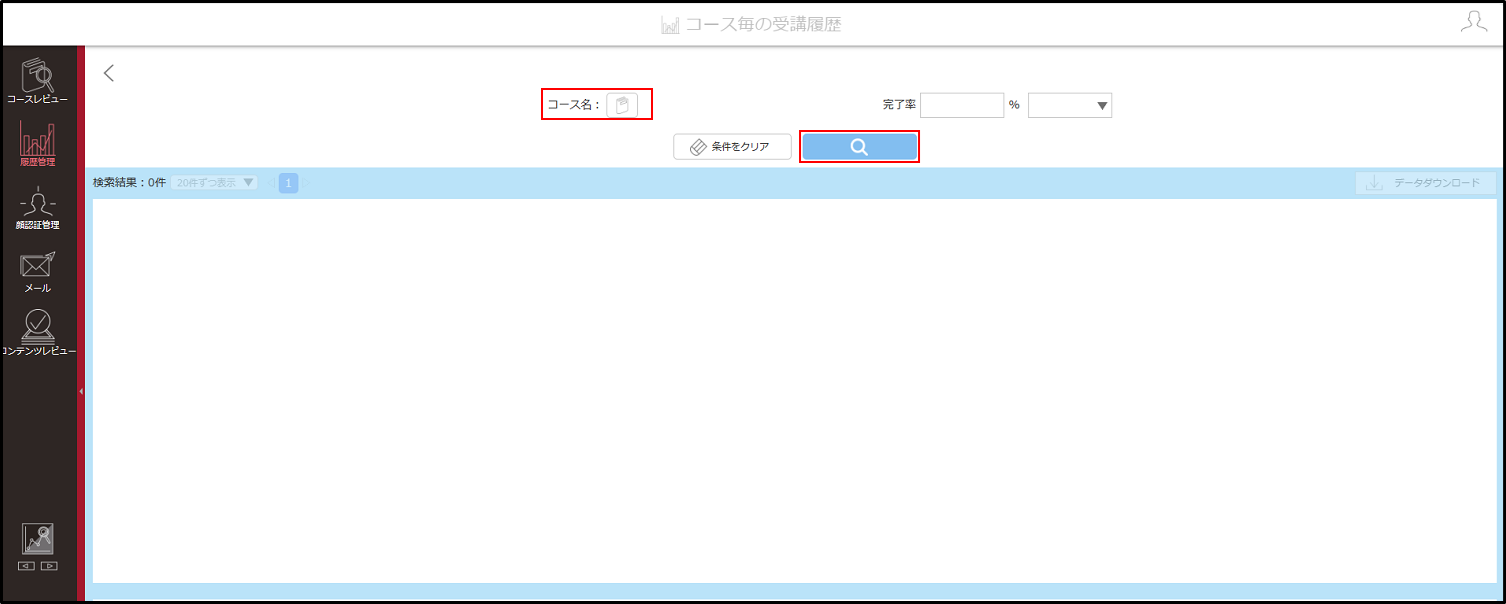
Task: Open the user profile icon
Action: click(1474, 23)
